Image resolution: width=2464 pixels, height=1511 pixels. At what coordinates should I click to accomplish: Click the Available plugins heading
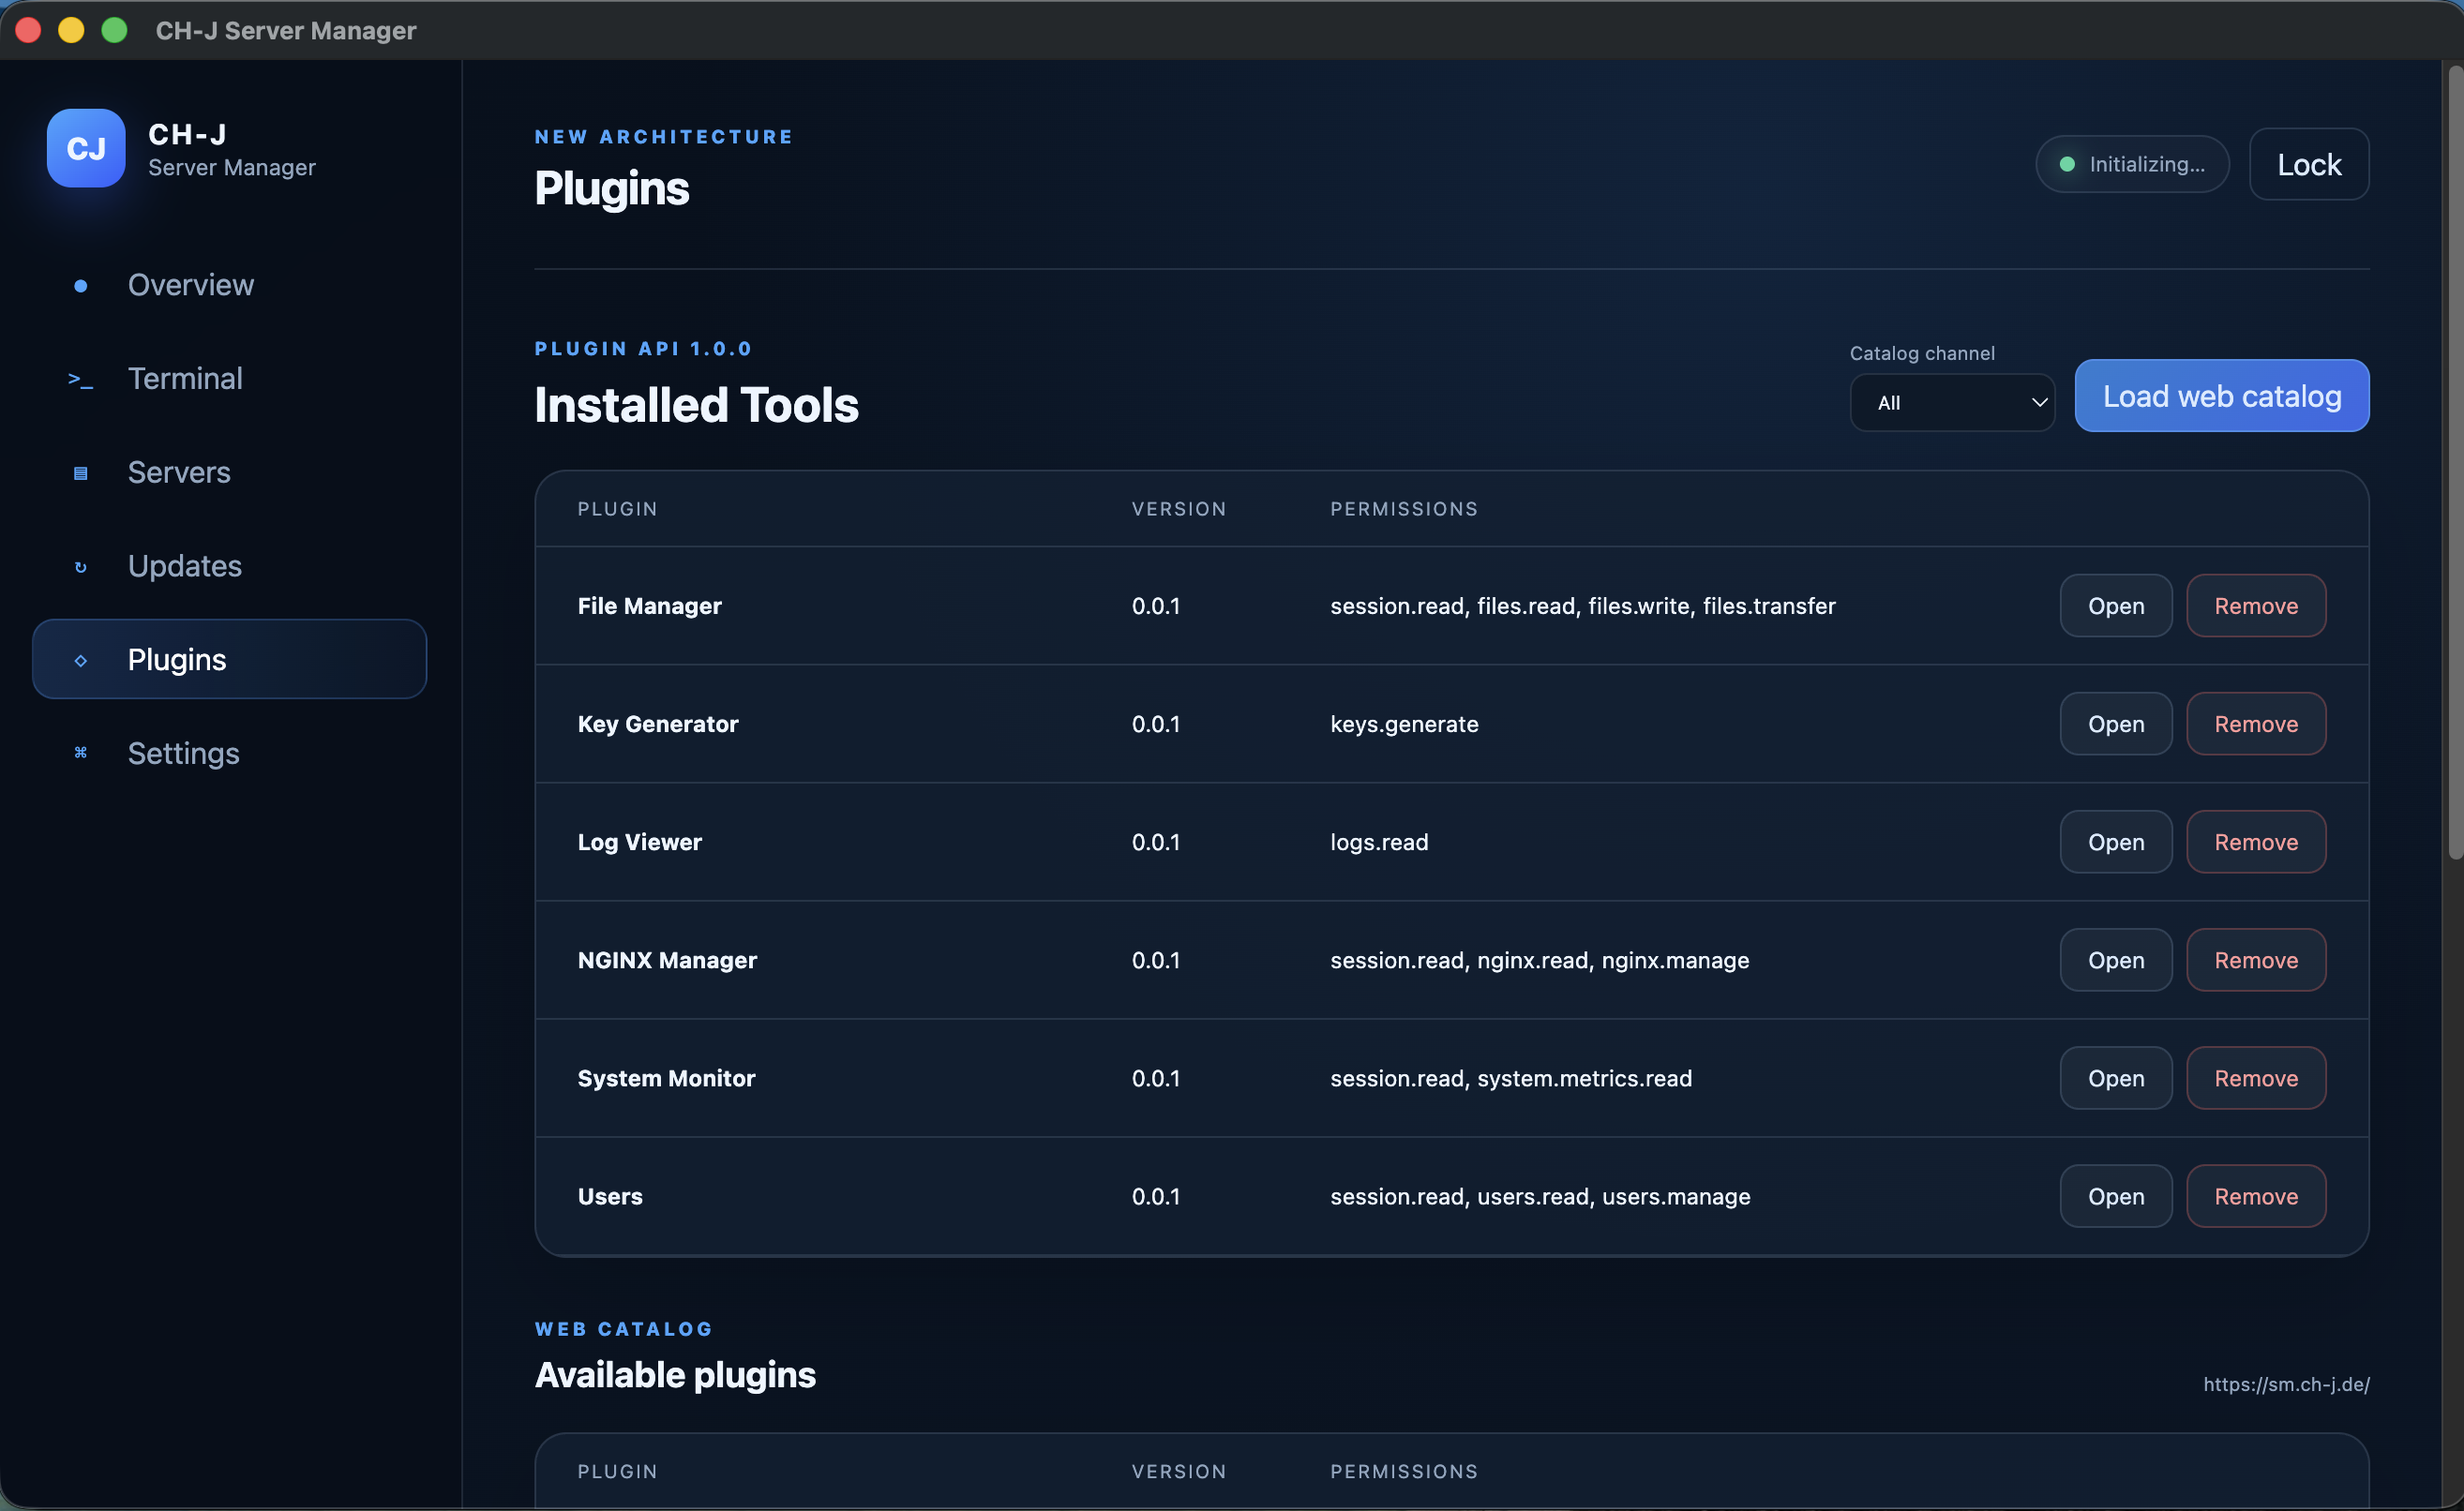tap(676, 1375)
